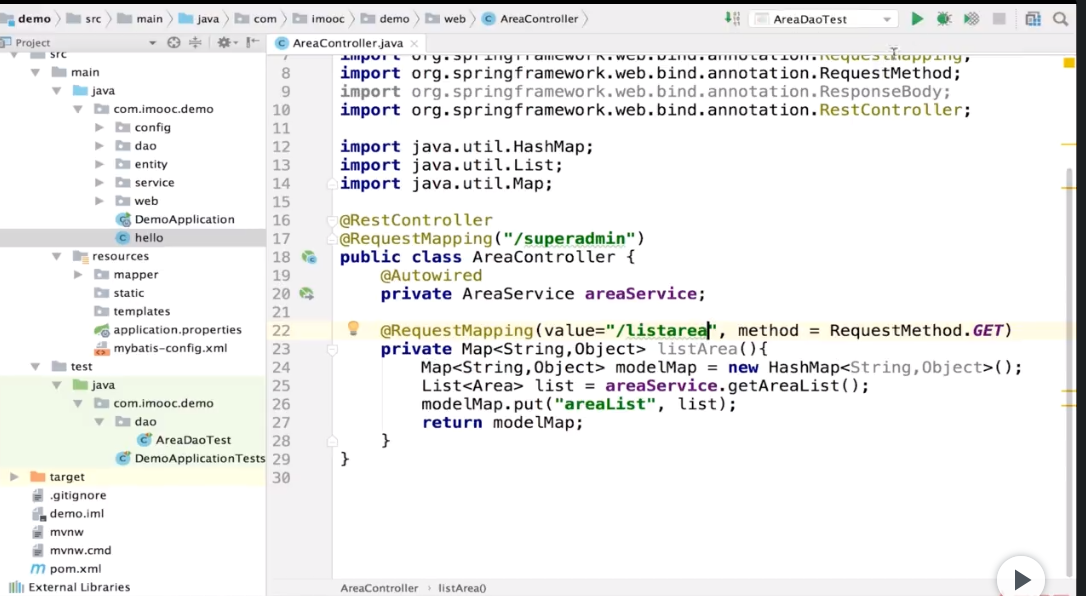The height and width of the screenshot is (596, 1086).
Task: Click src in navigation breadcrumb
Action: (93, 19)
